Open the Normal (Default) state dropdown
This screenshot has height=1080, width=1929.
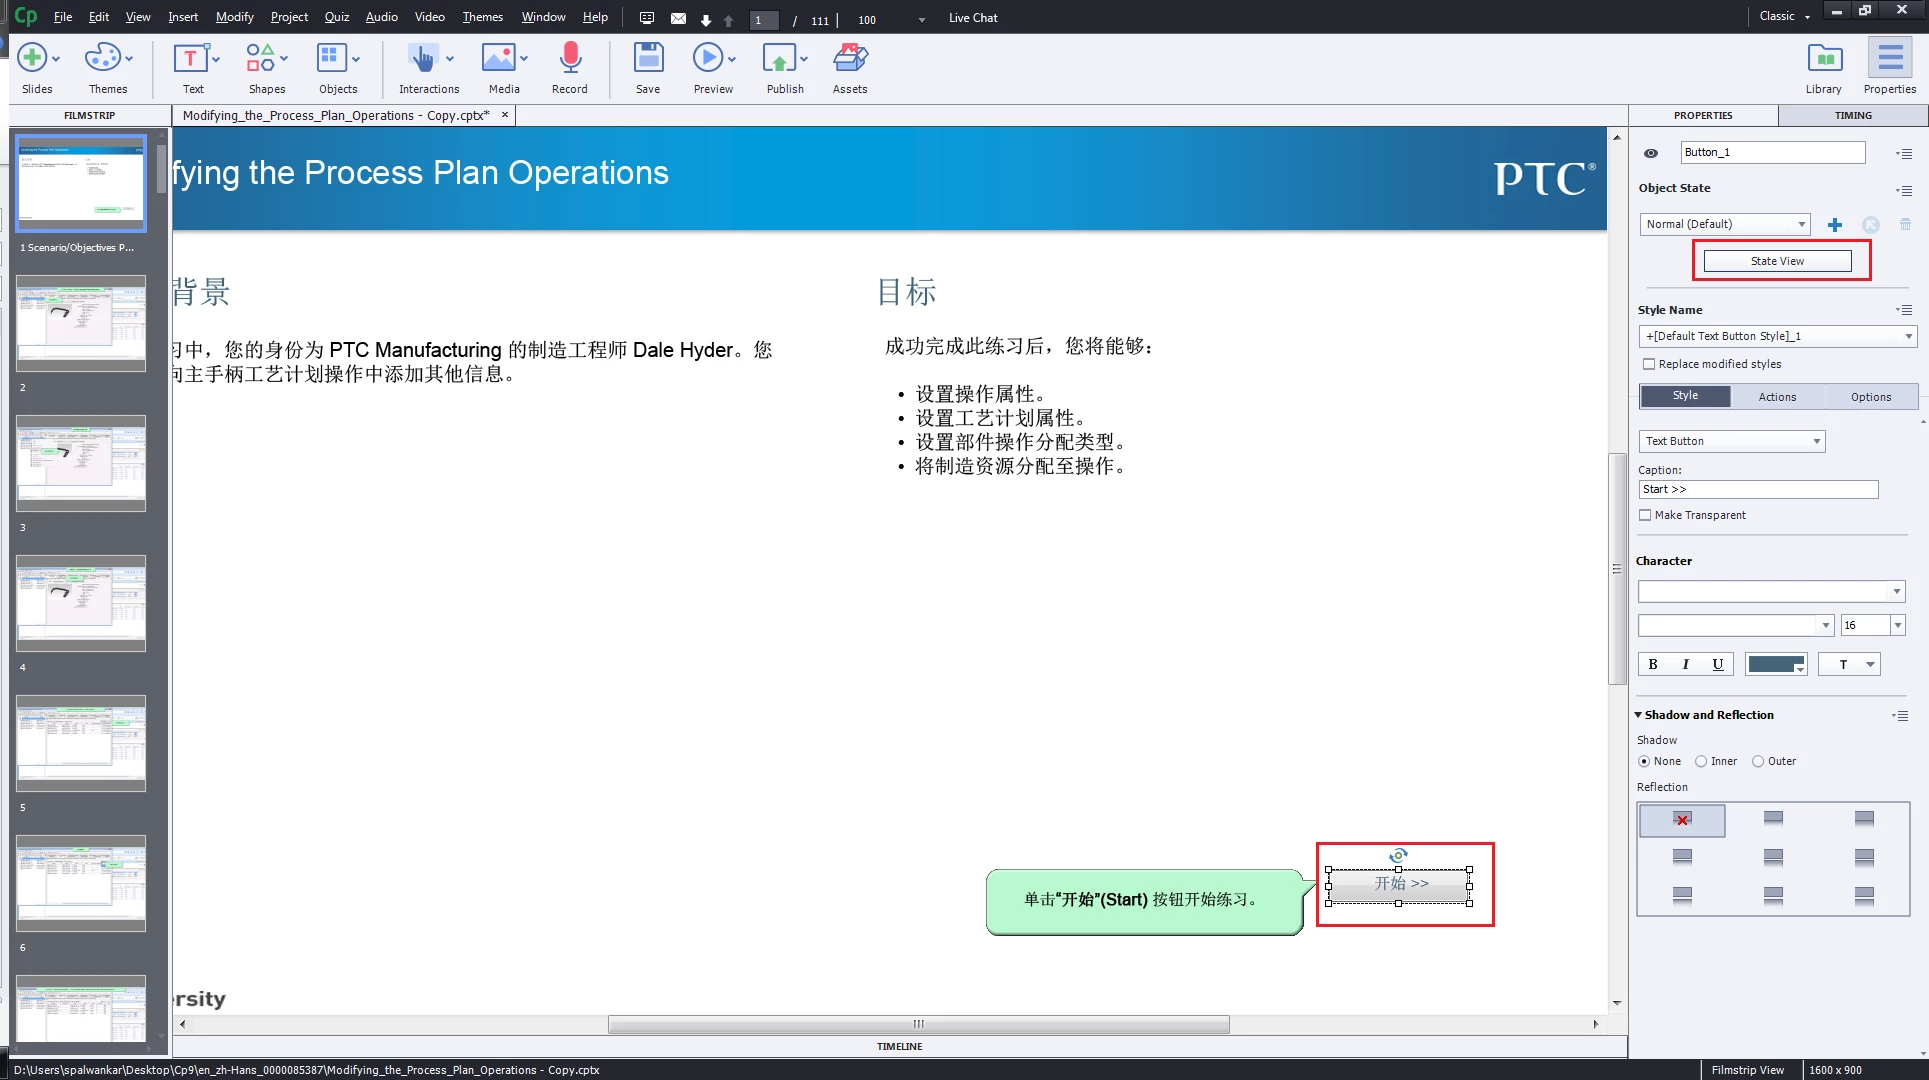[1725, 224]
